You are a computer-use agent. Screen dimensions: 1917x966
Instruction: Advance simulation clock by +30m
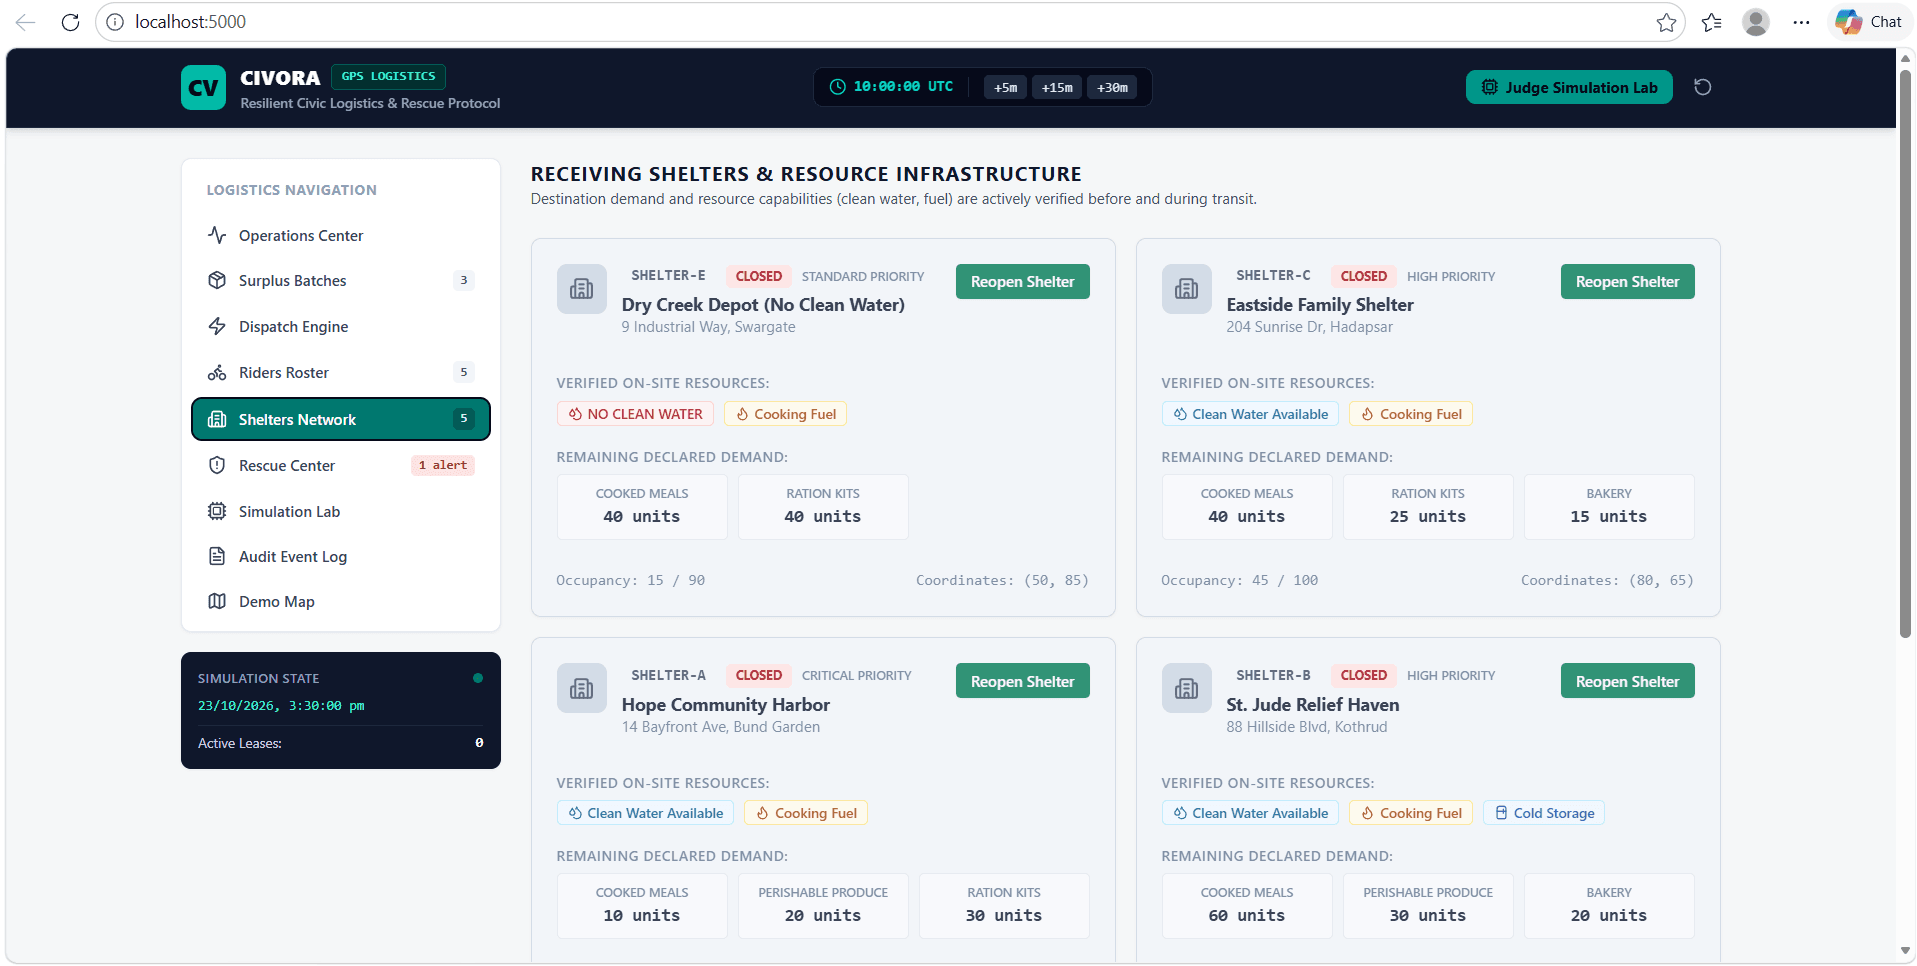(x=1112, y=88)
